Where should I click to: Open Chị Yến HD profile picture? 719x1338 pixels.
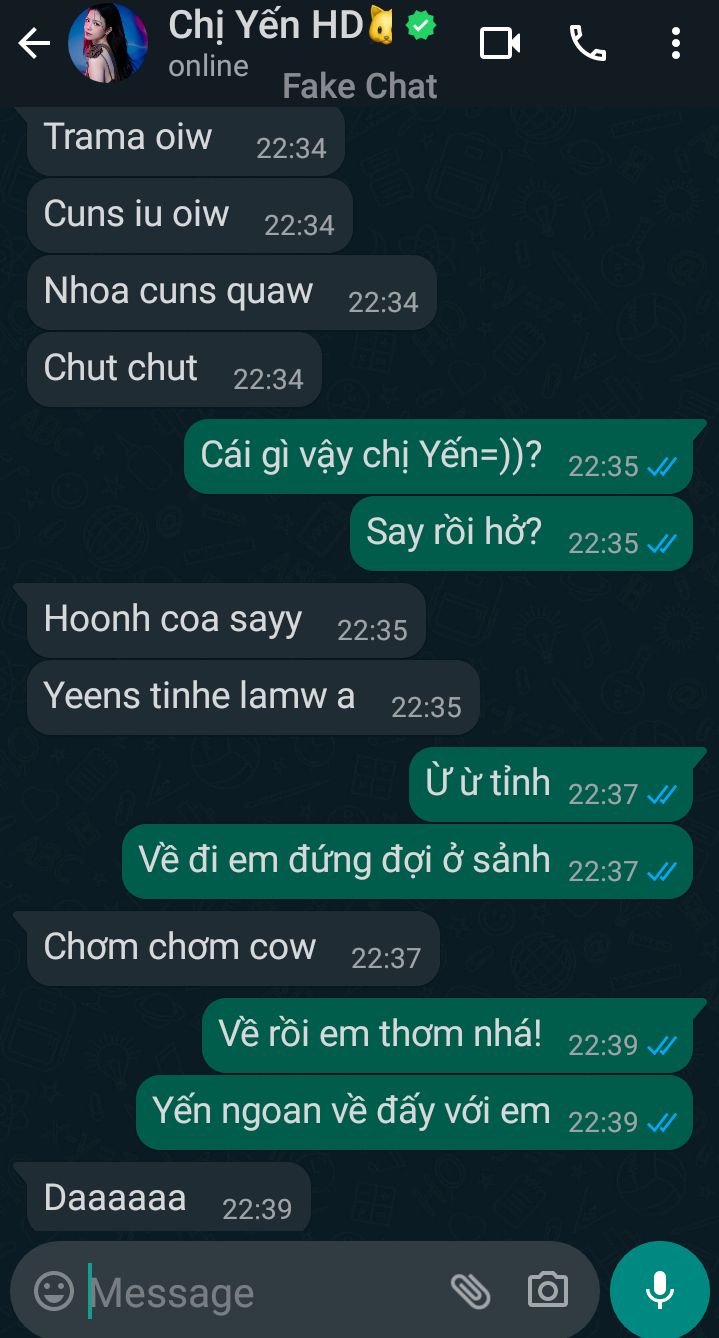(108, 43)
